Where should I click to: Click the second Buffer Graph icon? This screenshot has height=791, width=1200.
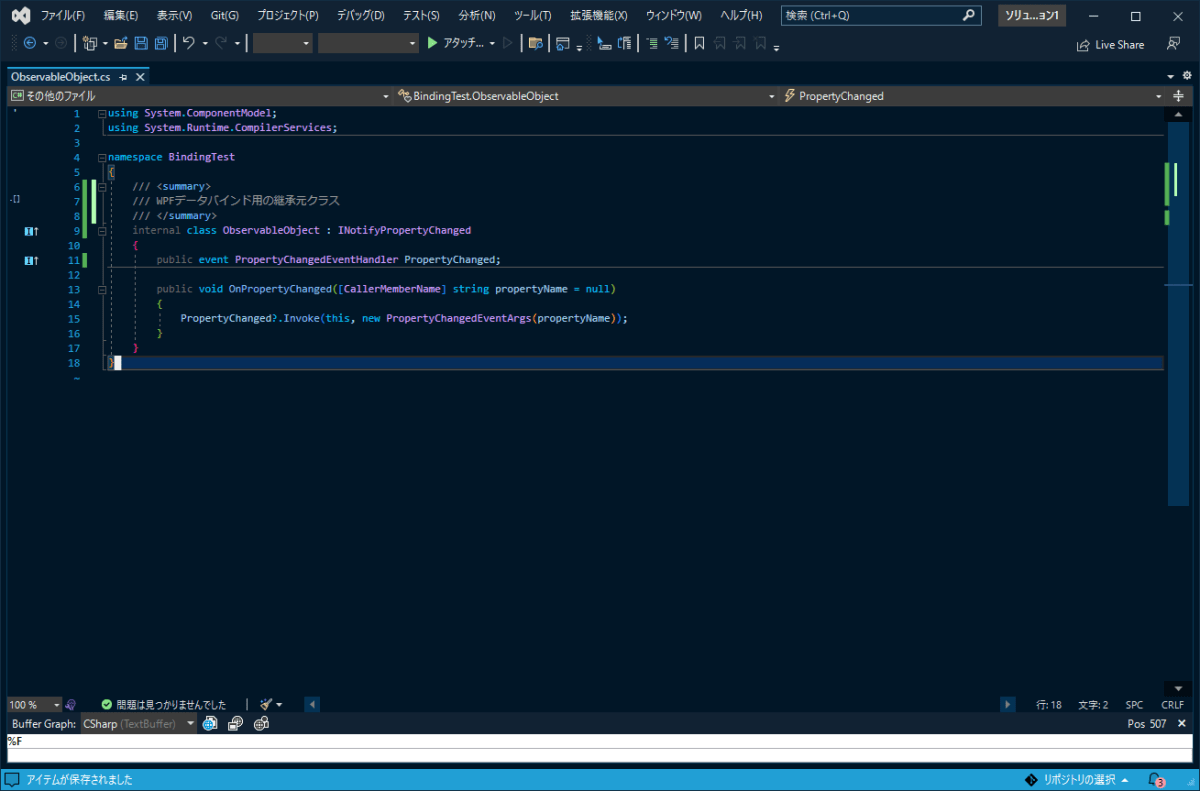coord(235,723)
